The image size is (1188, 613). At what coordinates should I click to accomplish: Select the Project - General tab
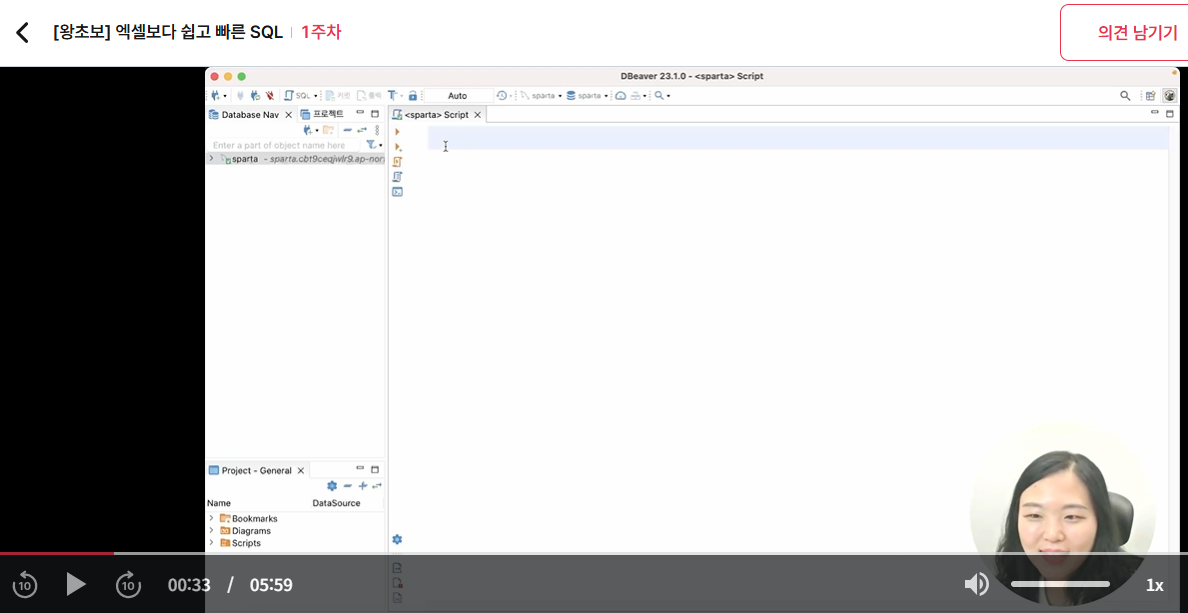pyautogui.click(x=250, y=471)
